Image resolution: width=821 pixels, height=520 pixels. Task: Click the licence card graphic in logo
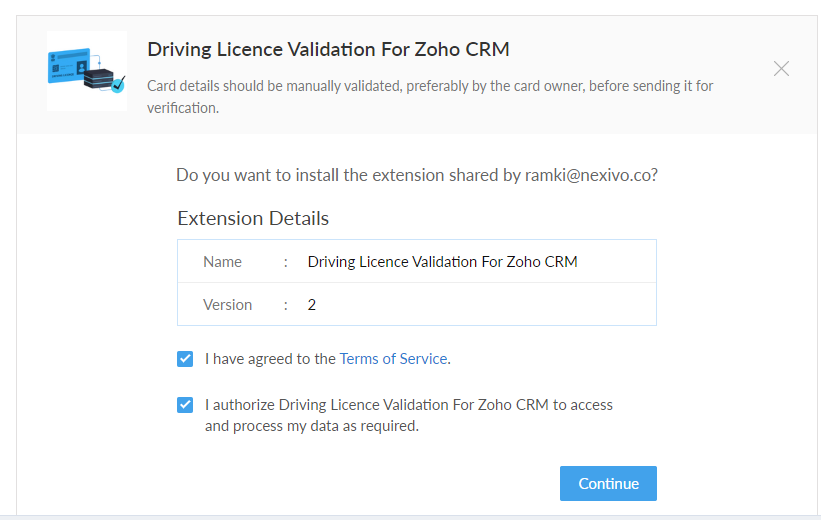69,65
